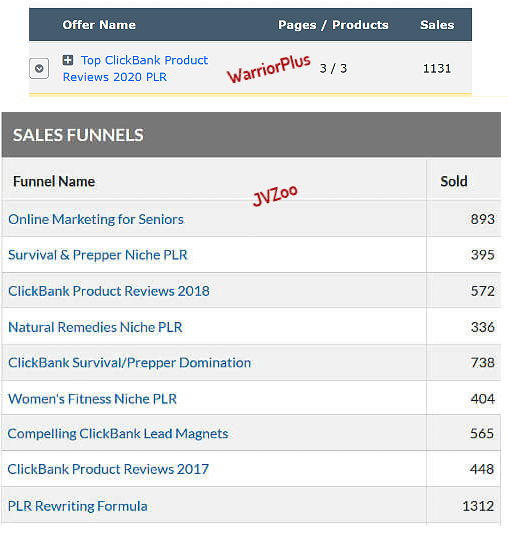The width and height of the screenshot is (508, 533).
Task: Sort by the Sales column header
Action: [437, 25]
